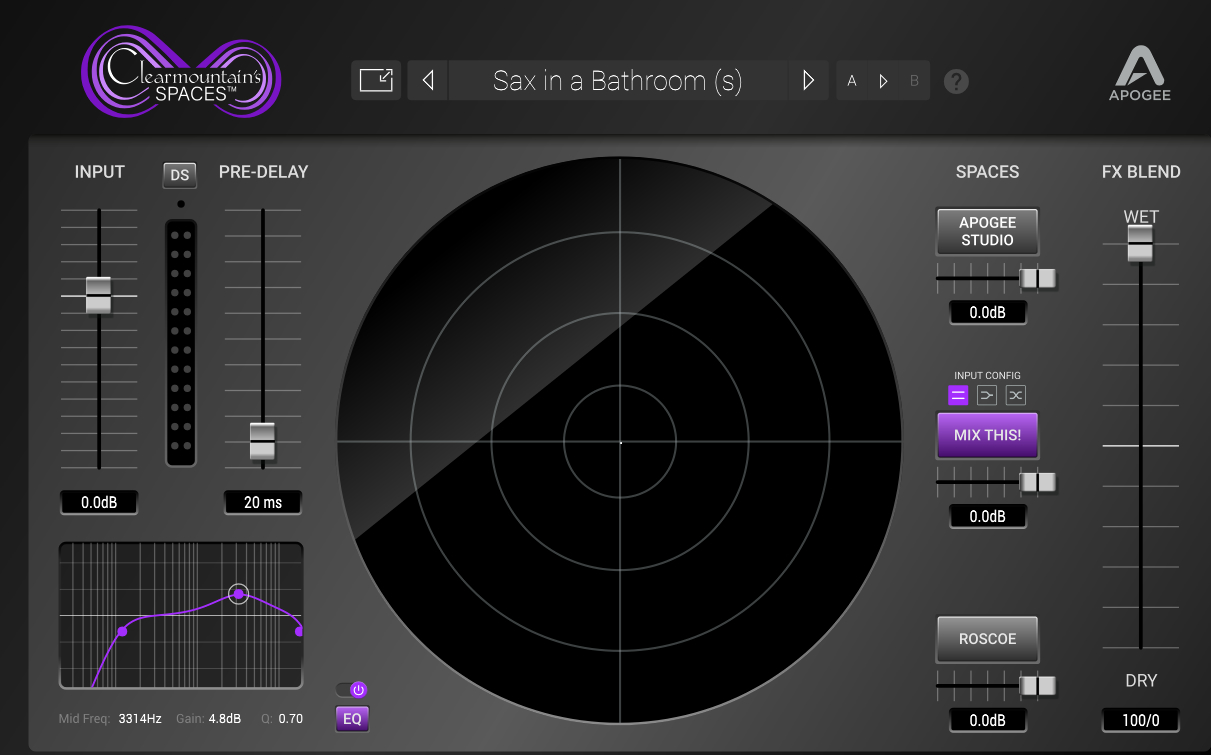Click the Mix This! level slider handle
Screen dimensions: 1211x755
(1038, 483)
